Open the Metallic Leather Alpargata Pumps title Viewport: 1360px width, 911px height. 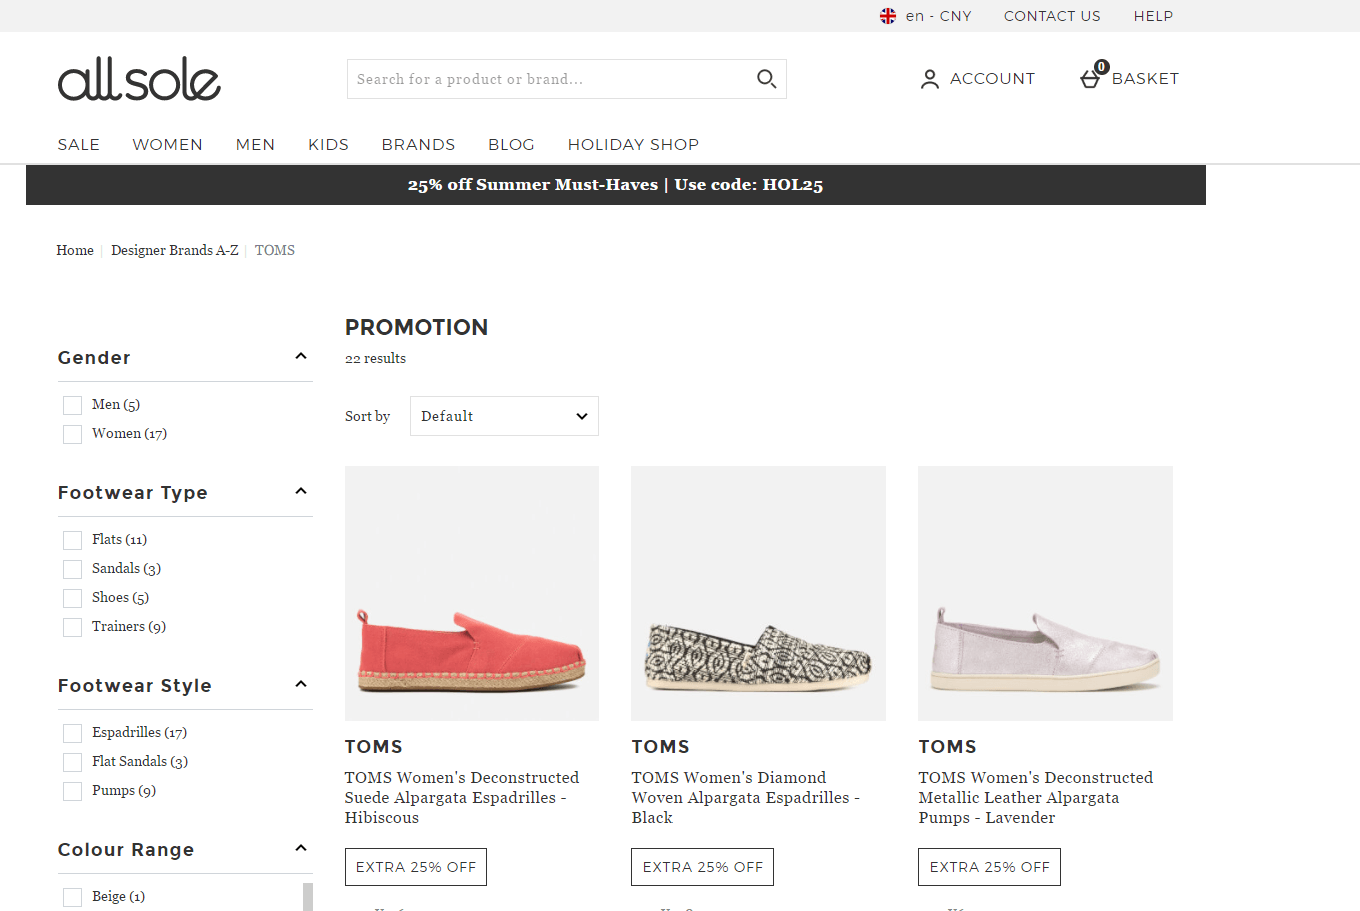click(x=1036, y=797)
